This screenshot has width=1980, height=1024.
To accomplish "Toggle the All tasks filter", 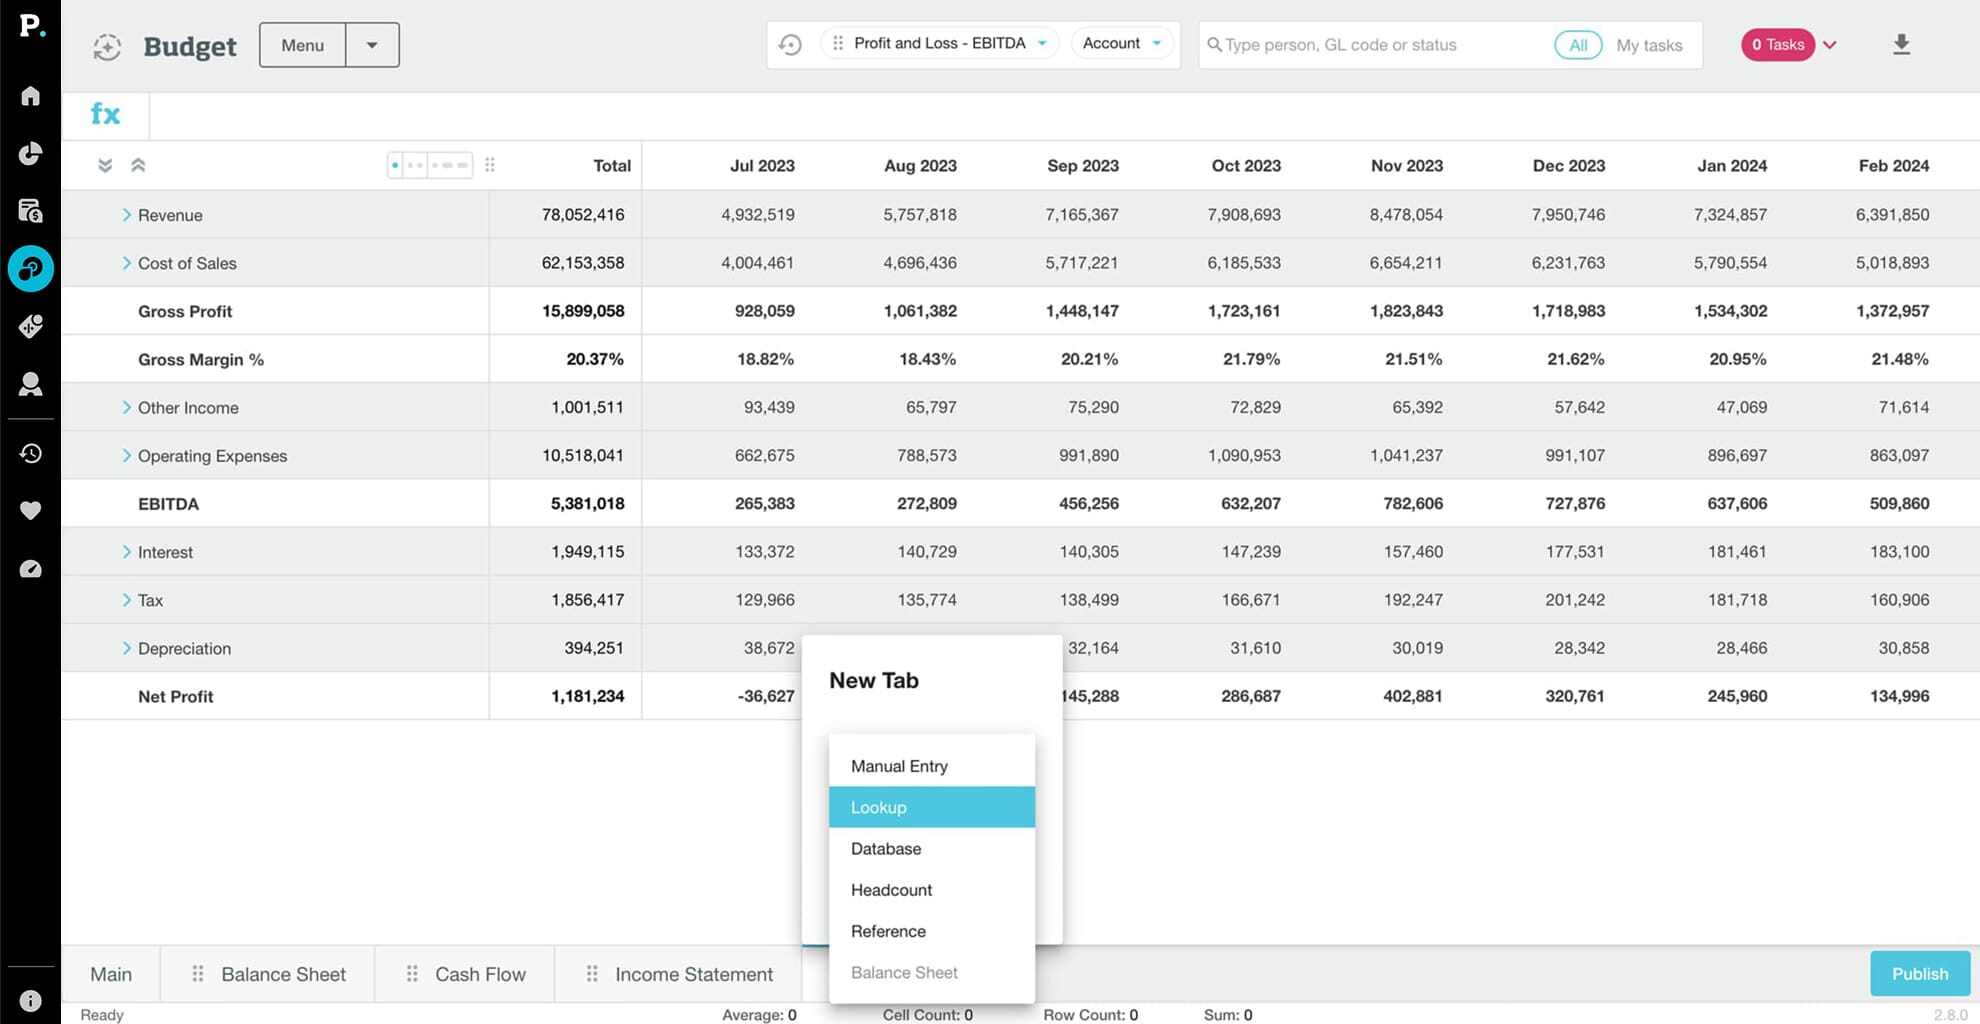I will pyautogui.click(x=1577, y=45).
